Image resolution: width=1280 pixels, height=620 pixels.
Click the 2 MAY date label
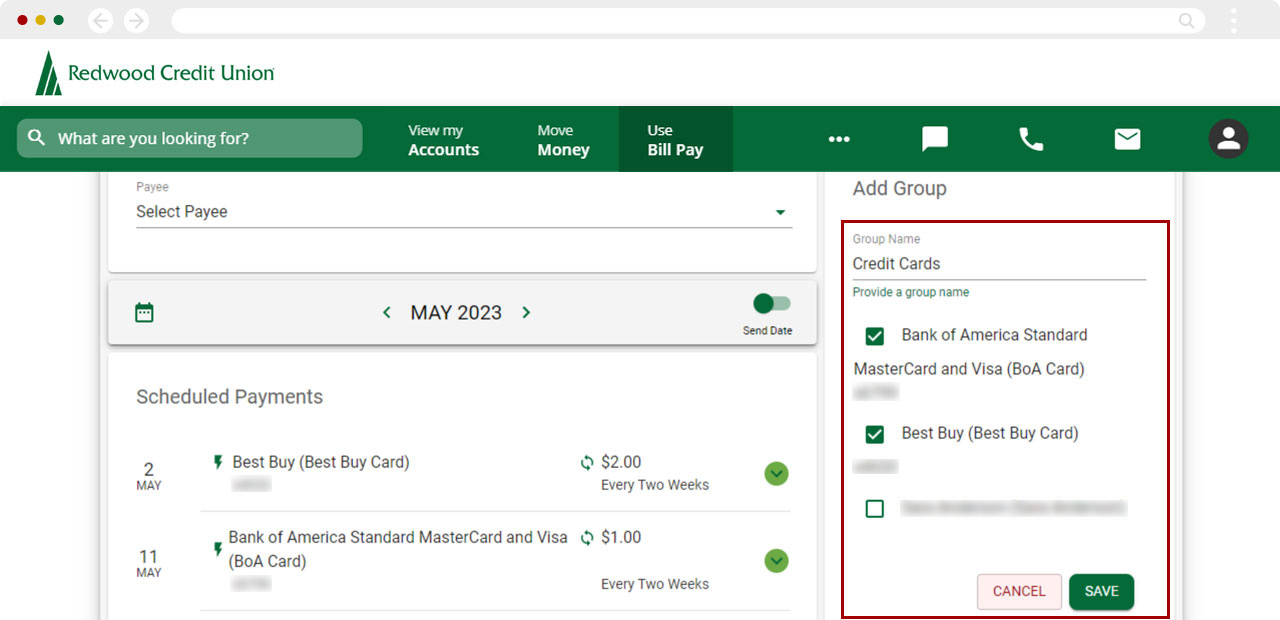(149, 475)
